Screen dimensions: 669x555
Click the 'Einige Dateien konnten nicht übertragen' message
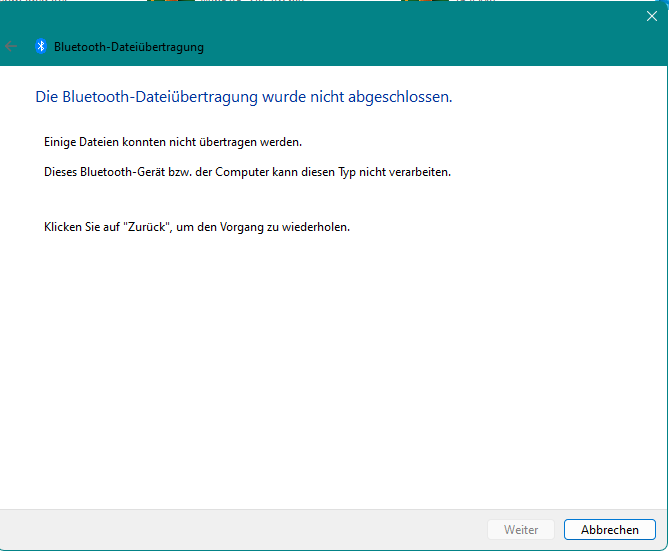tap(158, 142)
